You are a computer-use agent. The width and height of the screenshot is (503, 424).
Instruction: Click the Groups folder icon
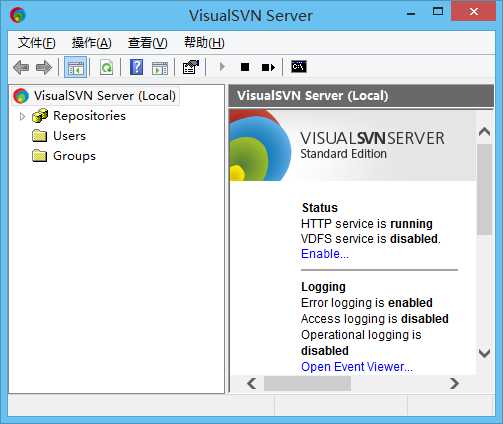40,156
